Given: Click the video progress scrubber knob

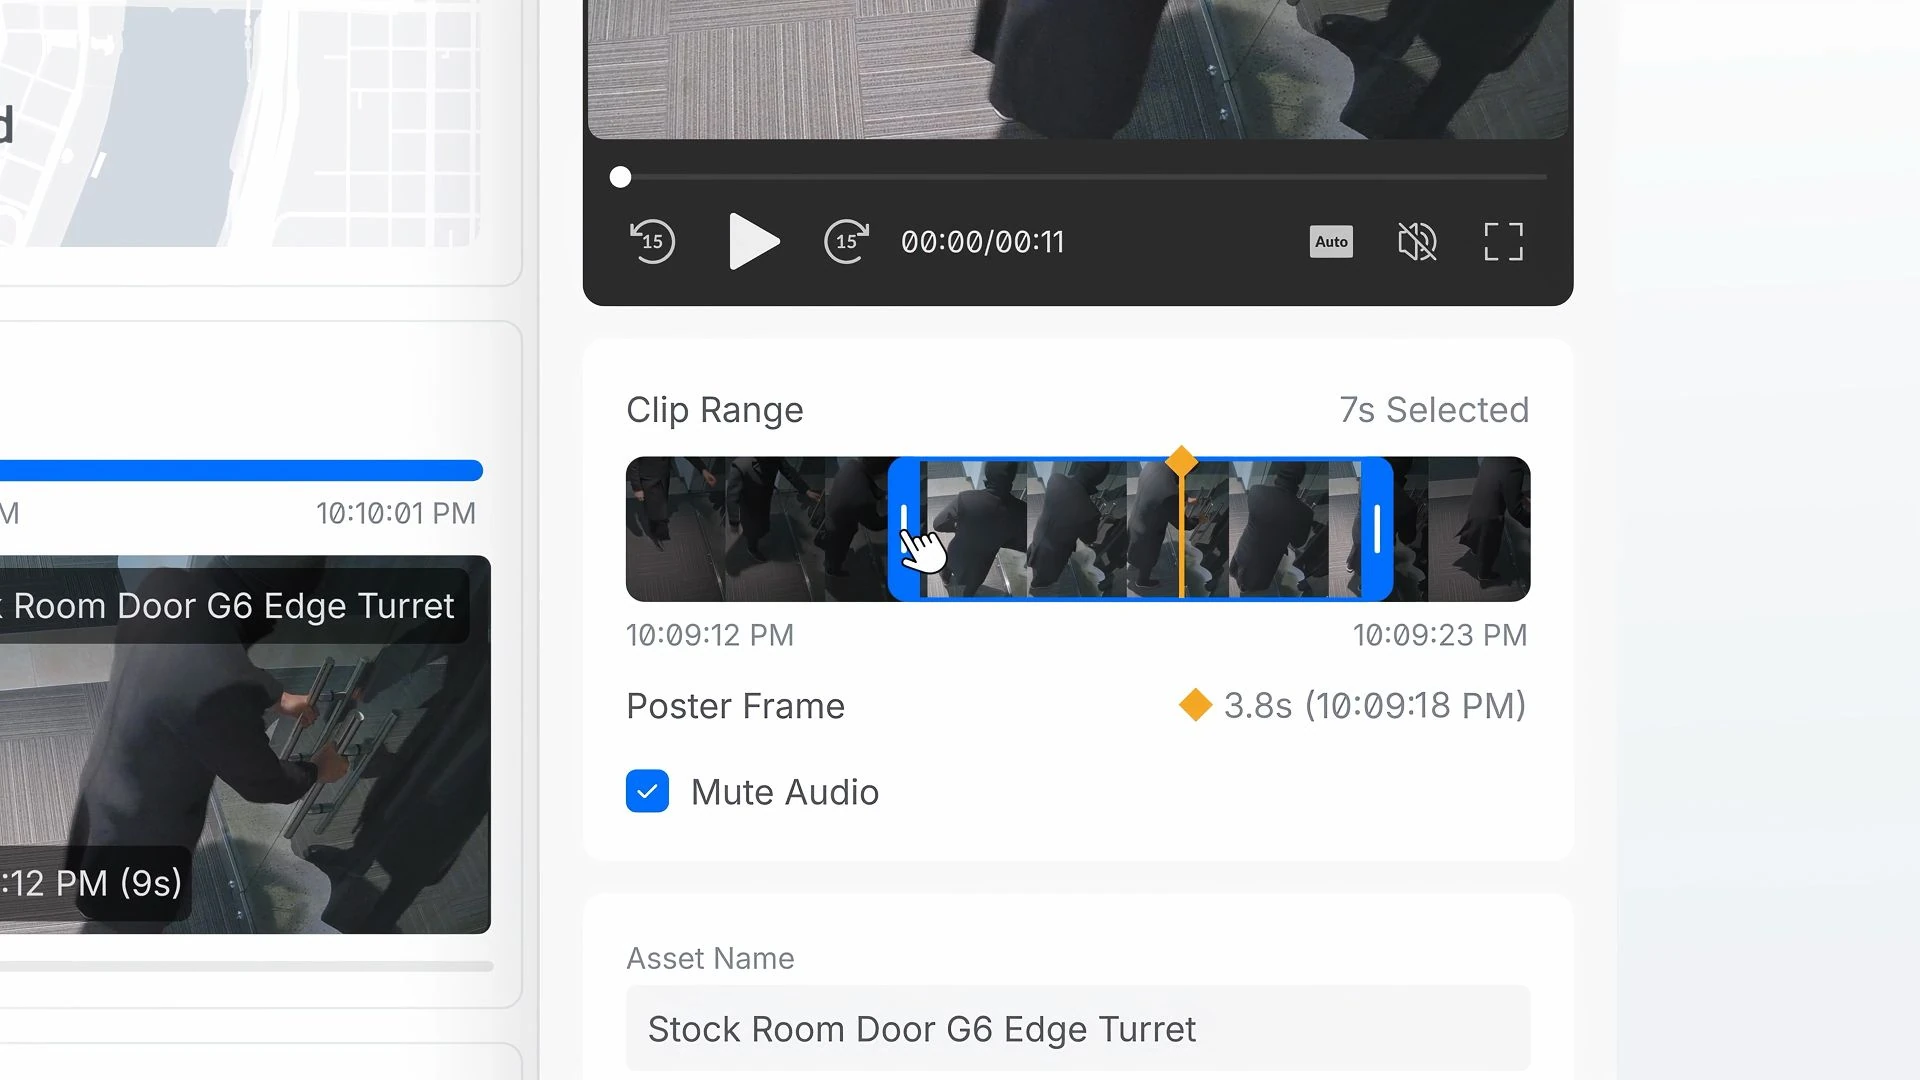Looking at the screenshot, I should [620, 177].
